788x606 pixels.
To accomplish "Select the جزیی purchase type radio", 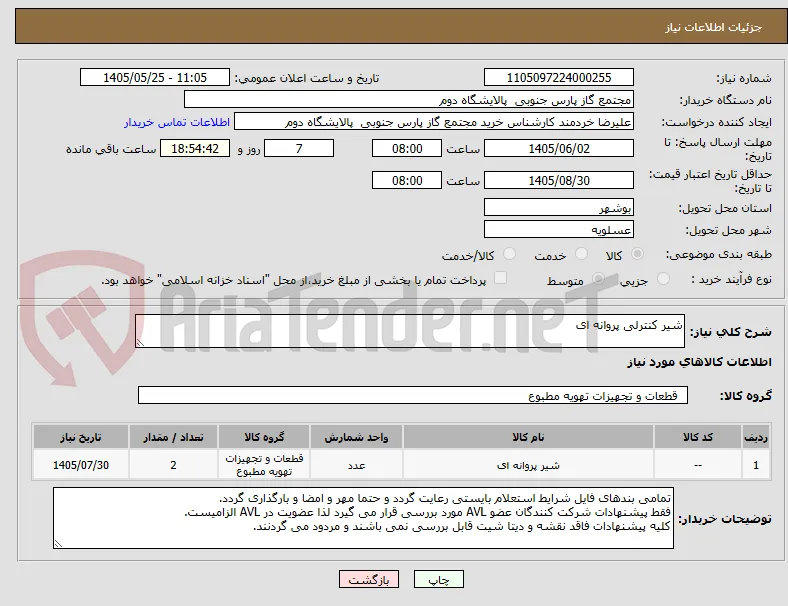I will click(663, 279).
